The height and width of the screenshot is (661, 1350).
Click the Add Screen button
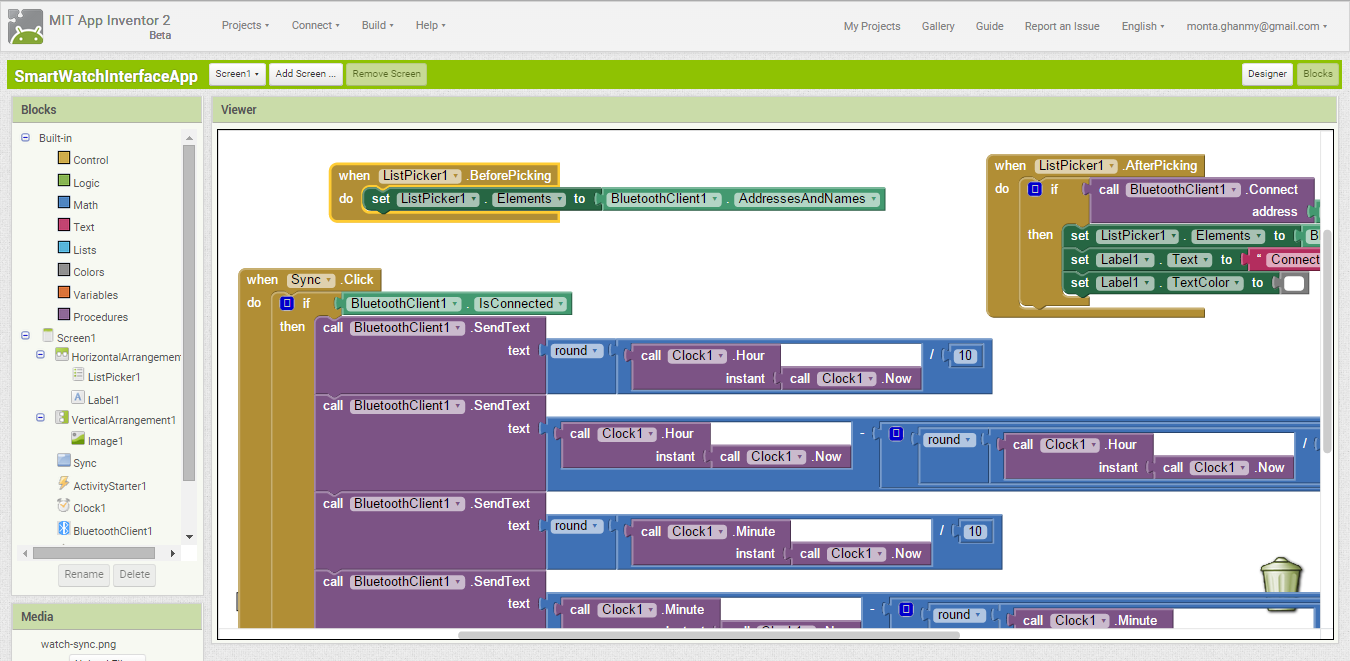pos(306,74)
